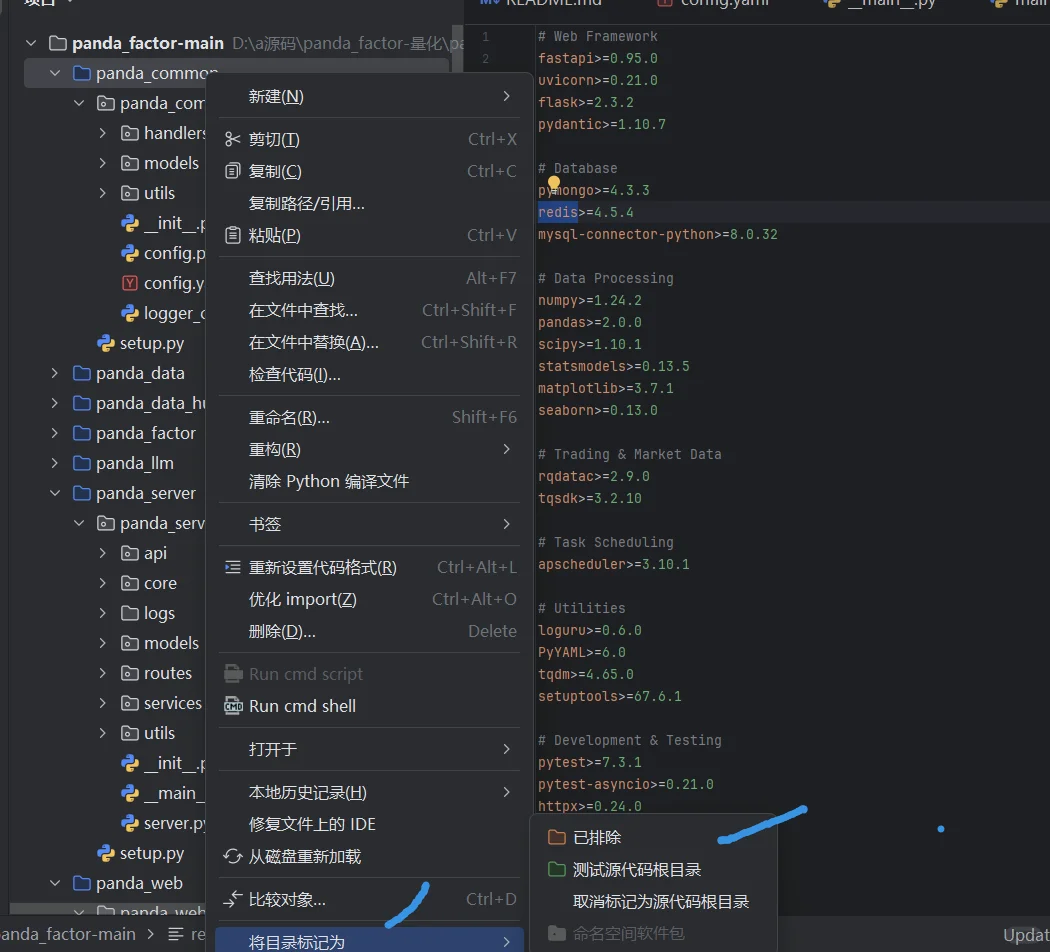Select the models folder under panda_server
Screen dimensions: 1050x952
[171, 643]
